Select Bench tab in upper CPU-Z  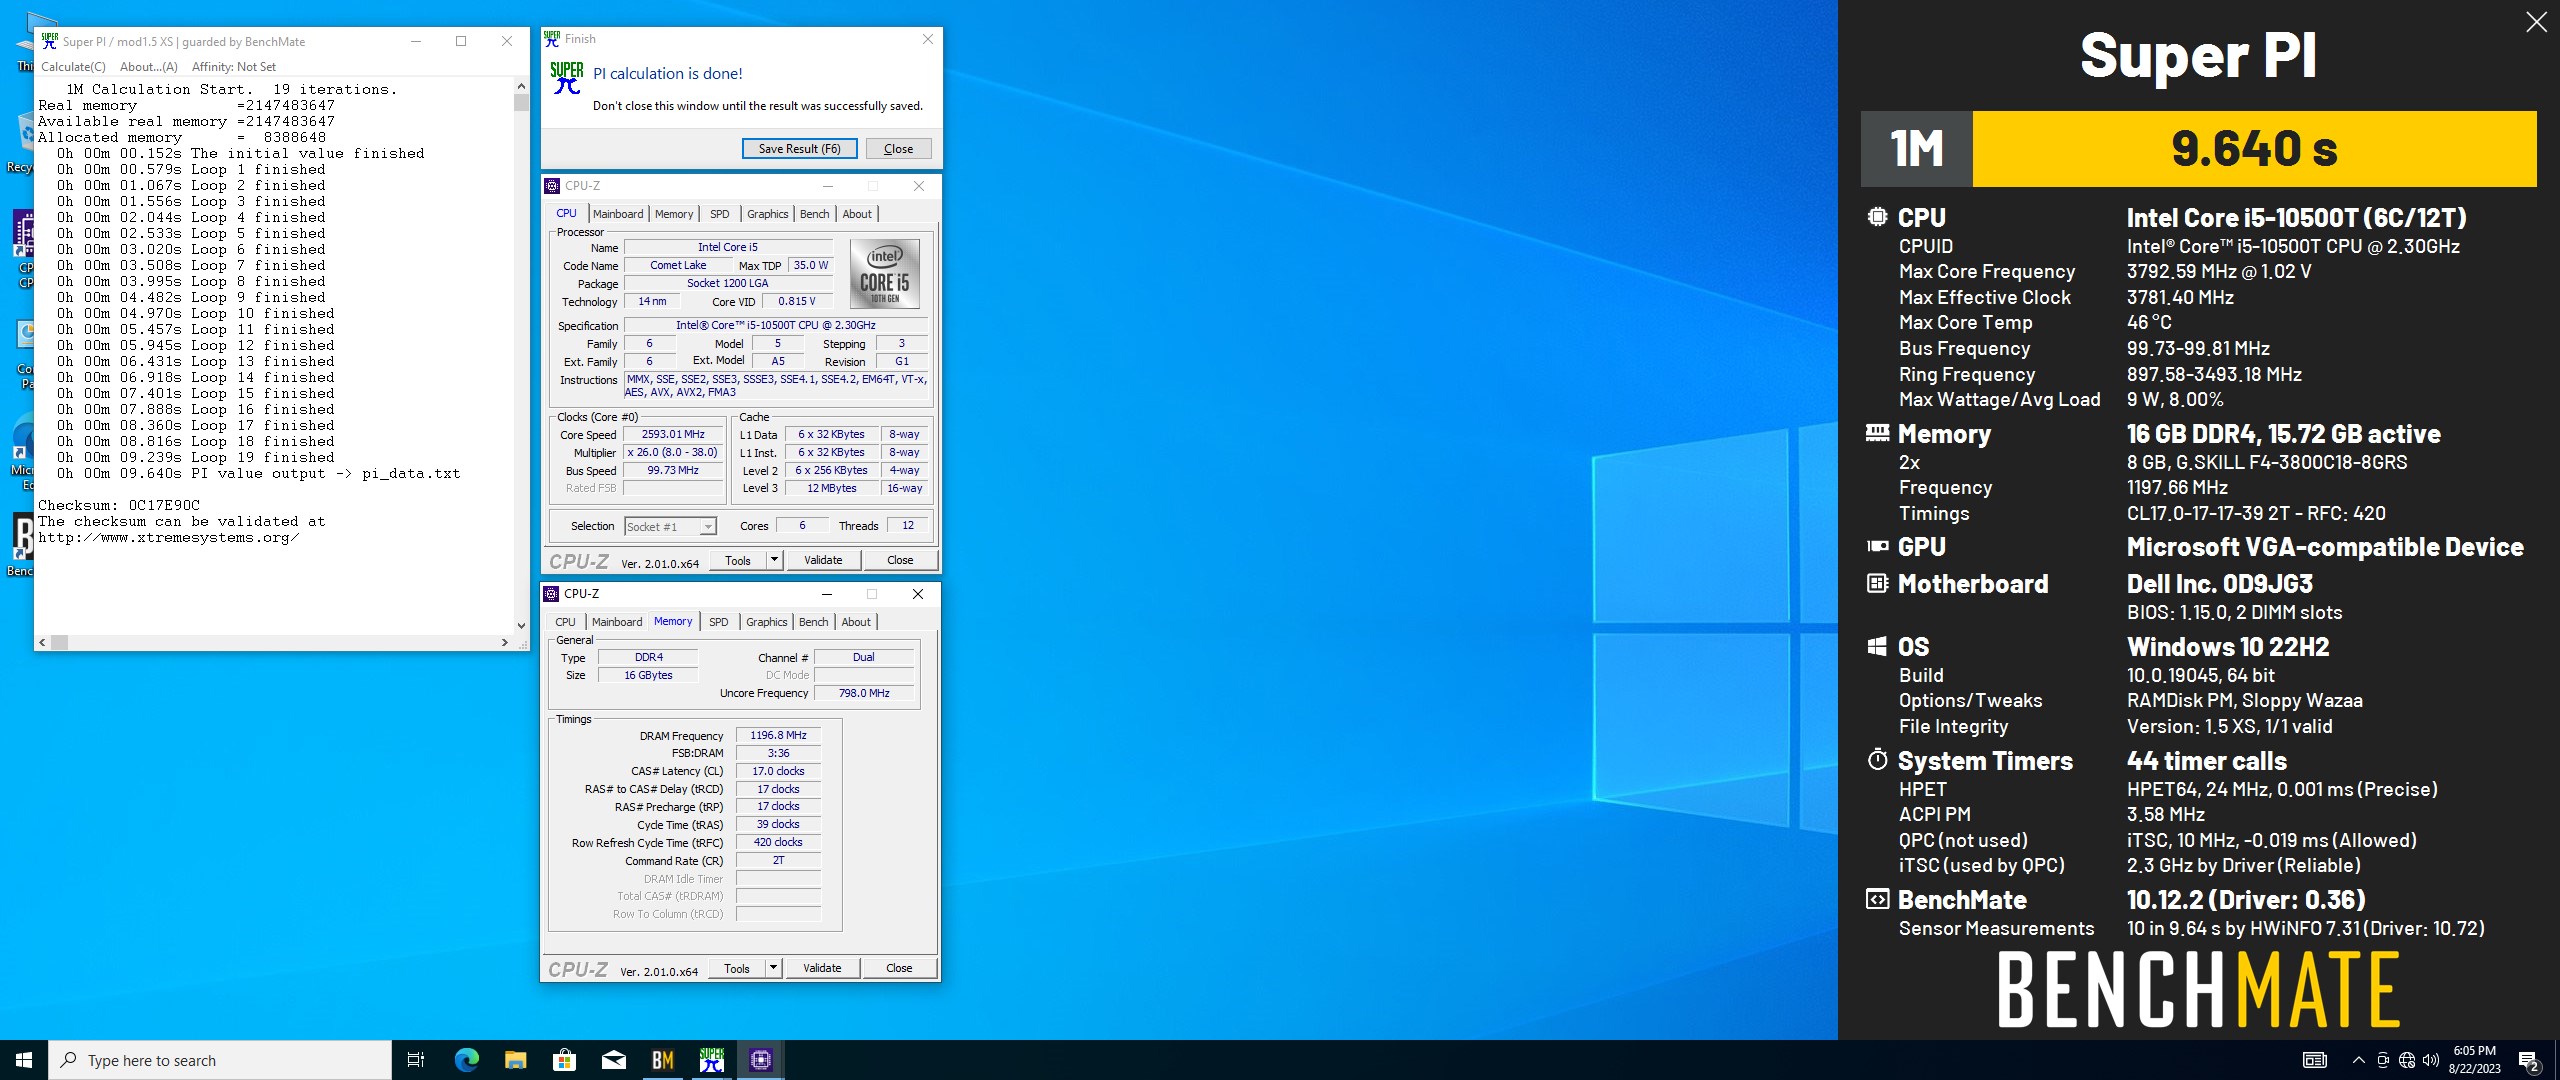coord(815,214)
